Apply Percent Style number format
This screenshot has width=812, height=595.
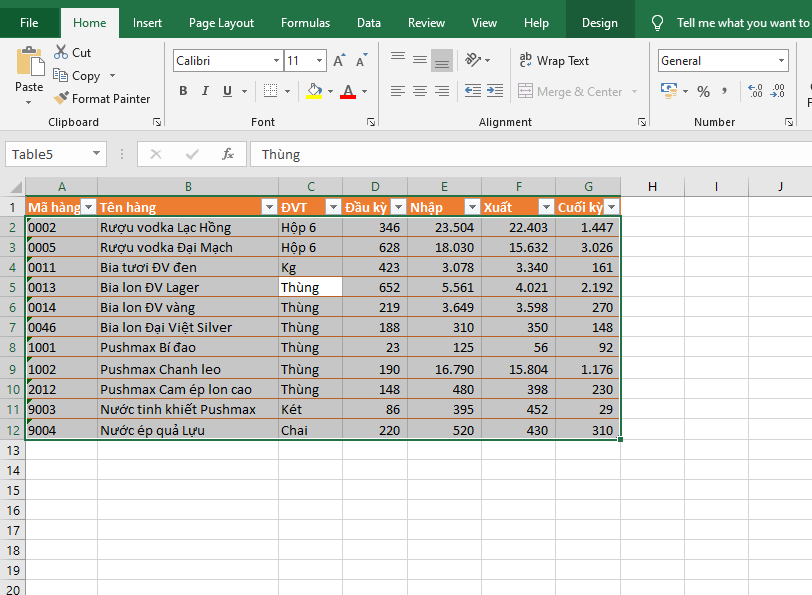[703, 91]
